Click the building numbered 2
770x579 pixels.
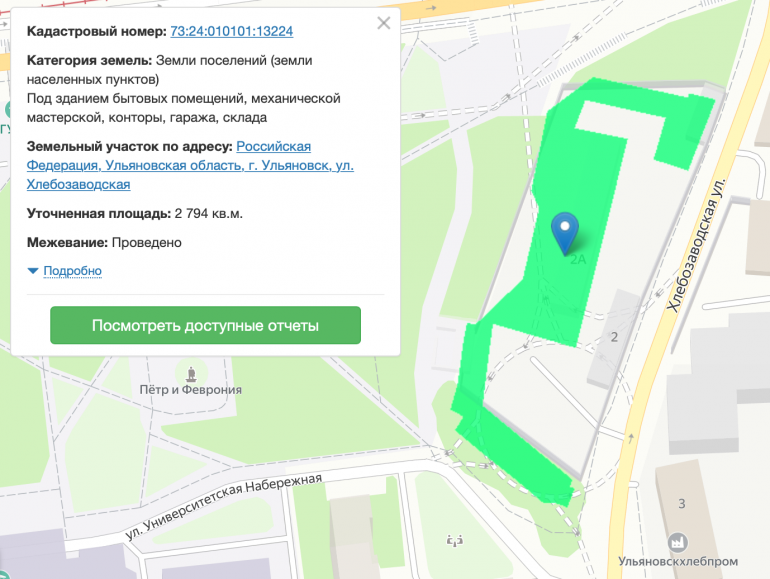(614, 337)
